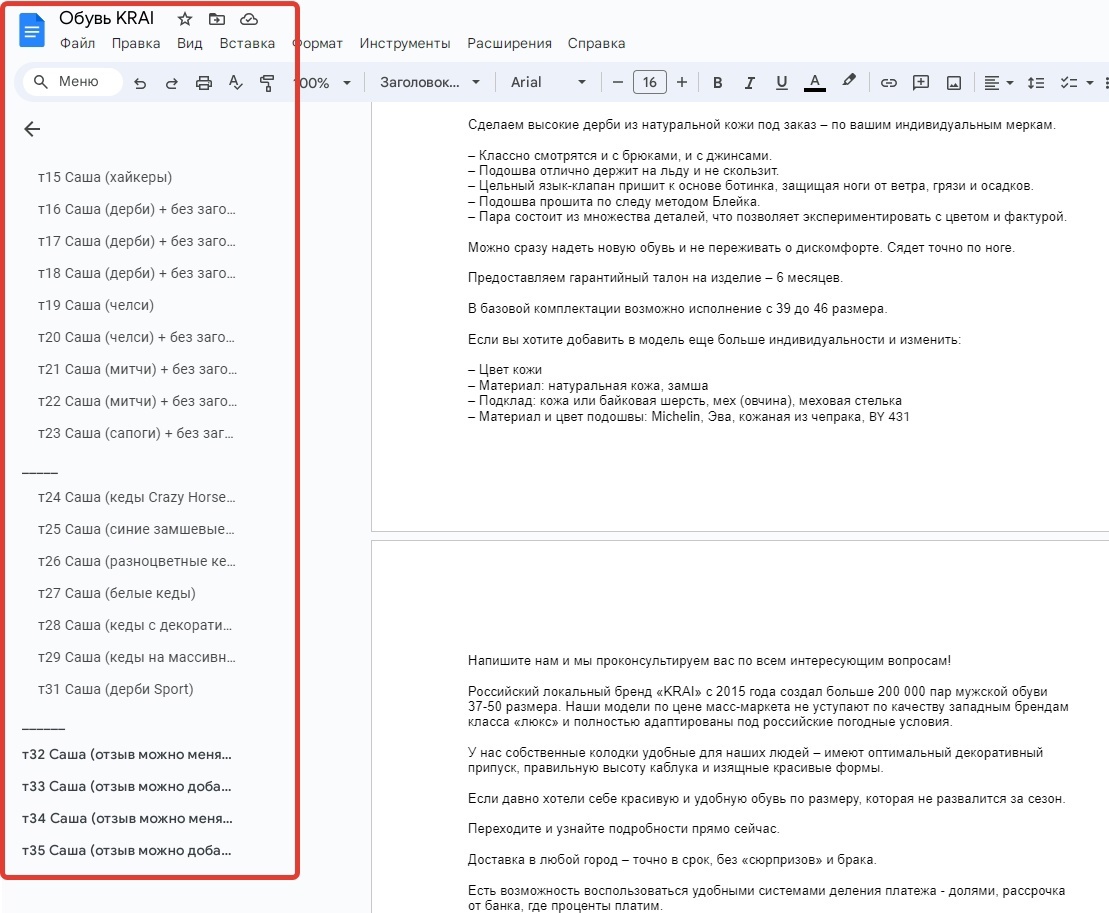1109x913 pixels.
Task: Go to outline item т22 Саша (митчи)
Action: 137,401
